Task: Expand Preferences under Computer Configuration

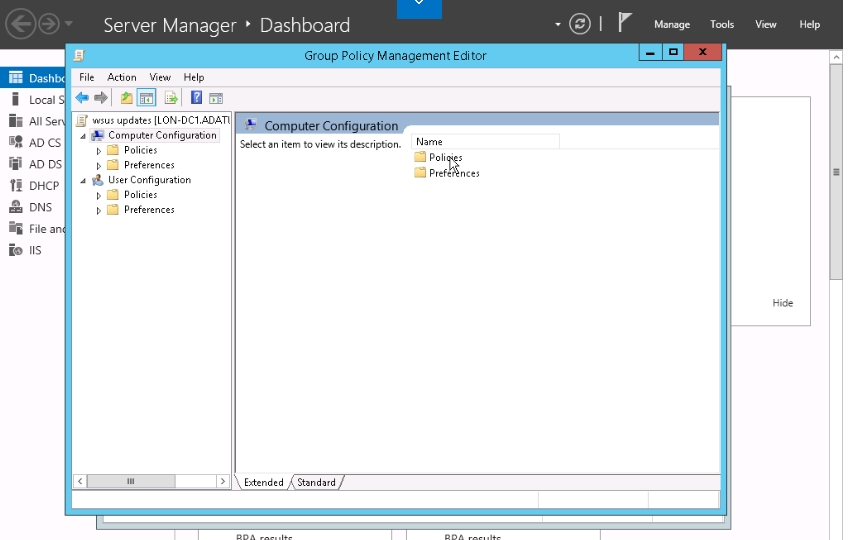Action: [98, 166]
